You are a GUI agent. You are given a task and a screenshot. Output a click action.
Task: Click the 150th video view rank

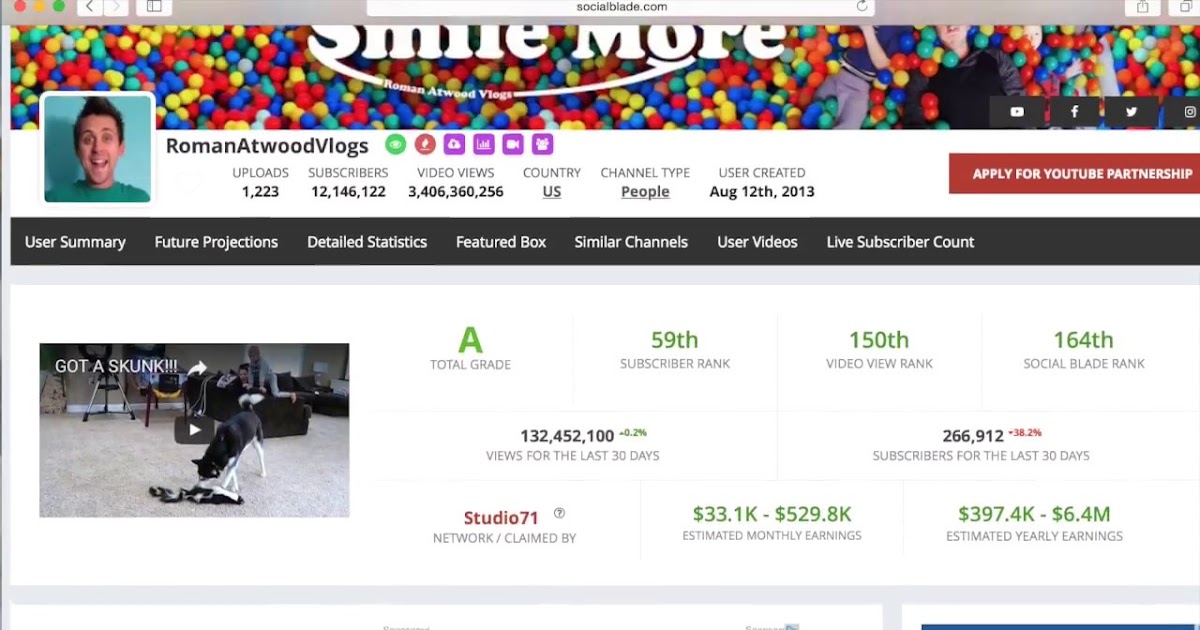pyautogui.click(x=879, y=340)
